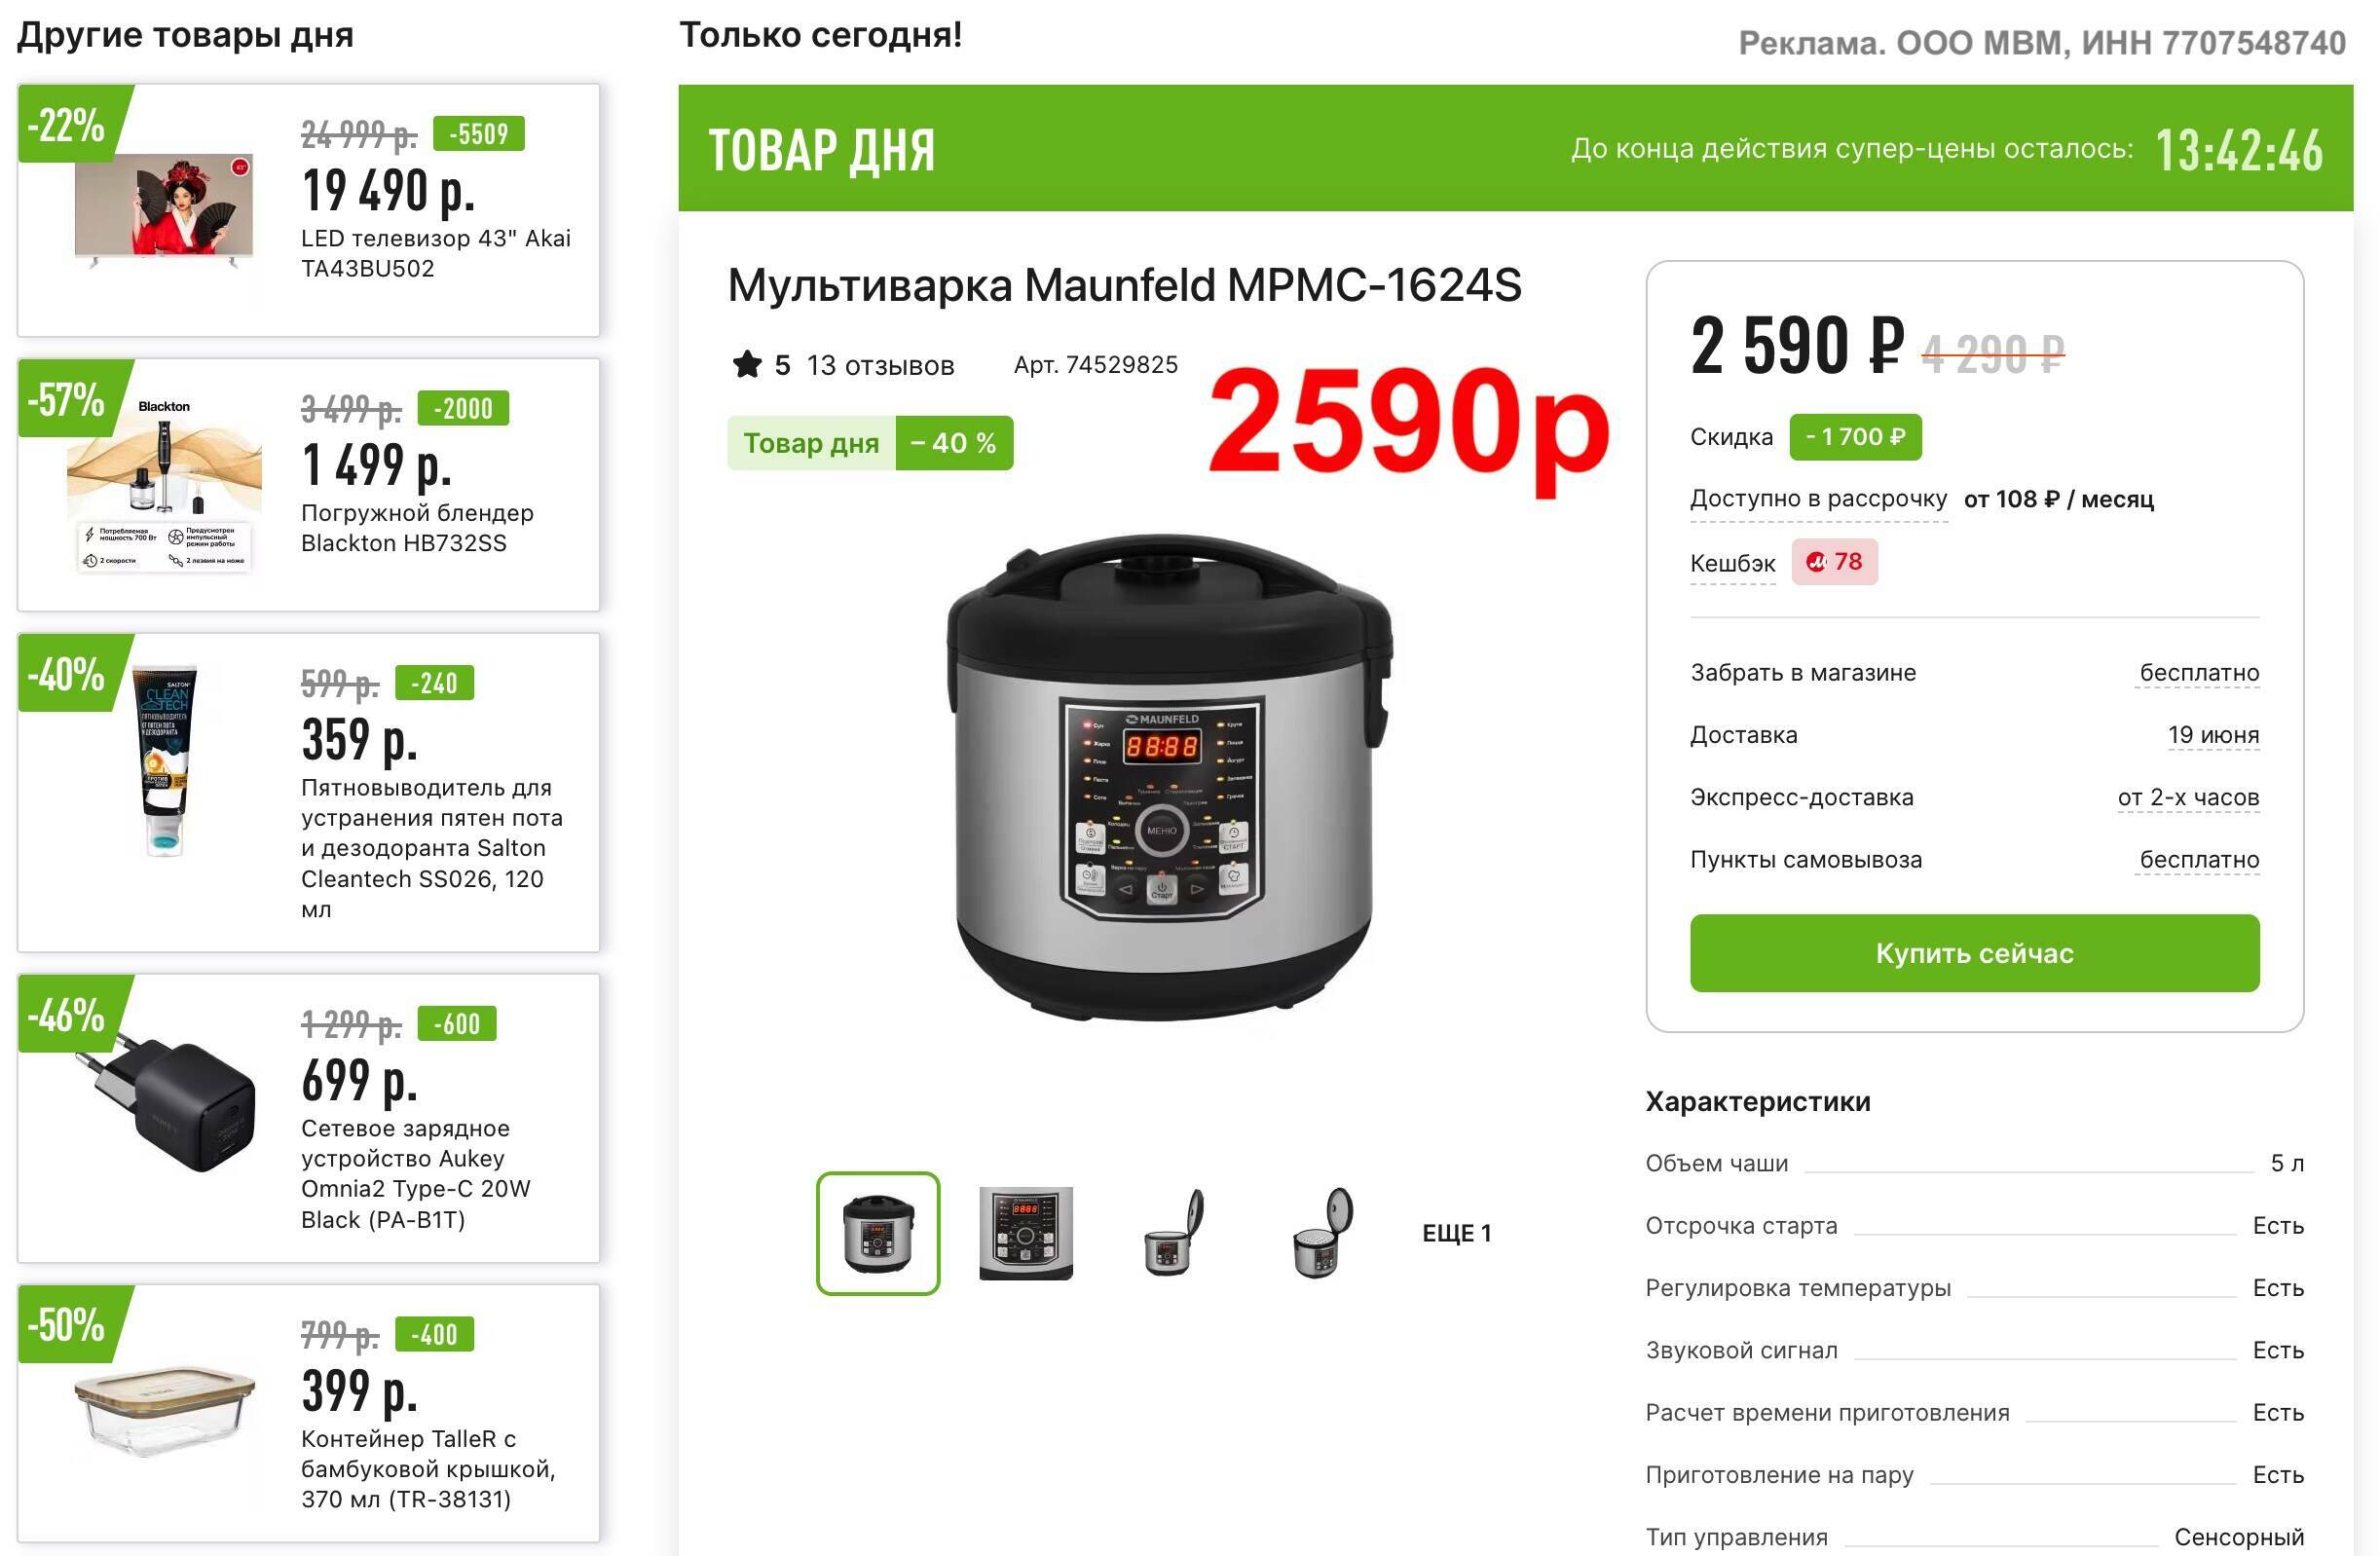
Task: Click the TalleR glass container image
Action: coord(165,1410)
